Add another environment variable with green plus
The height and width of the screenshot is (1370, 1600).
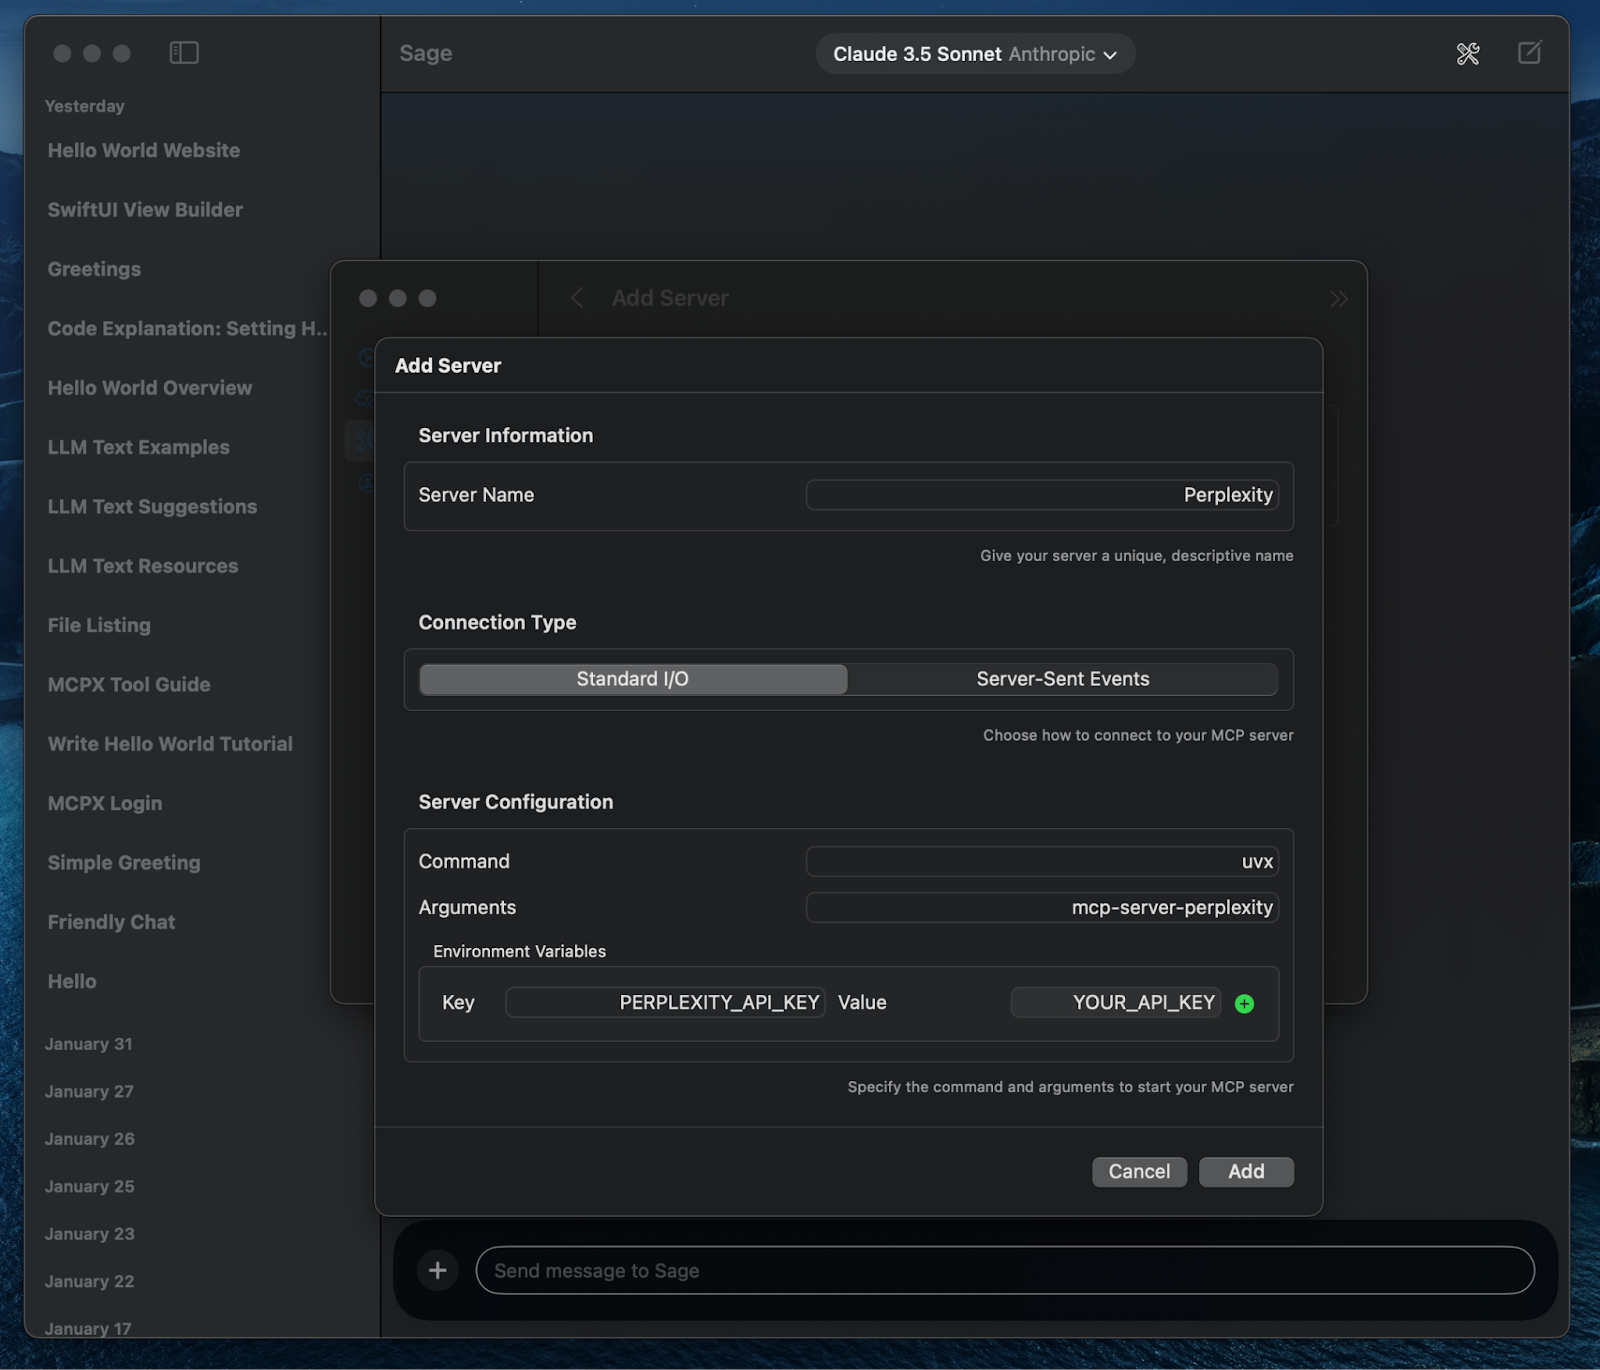pos(1245,1004)
